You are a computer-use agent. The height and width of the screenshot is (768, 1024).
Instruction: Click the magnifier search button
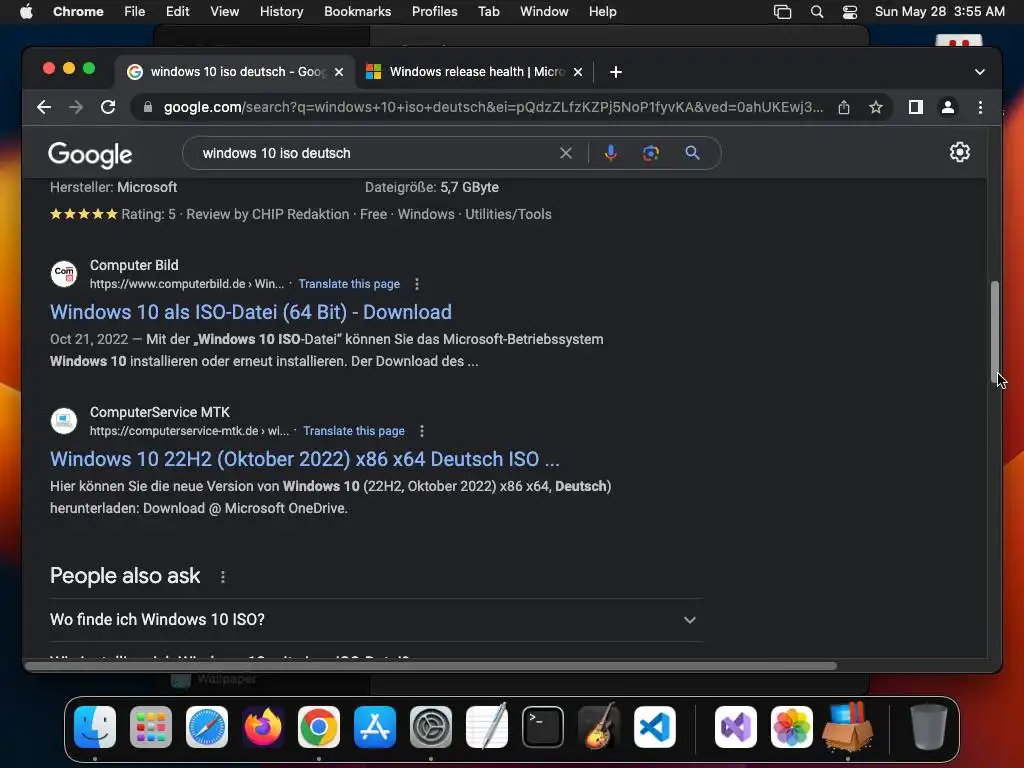coord(692,153)
